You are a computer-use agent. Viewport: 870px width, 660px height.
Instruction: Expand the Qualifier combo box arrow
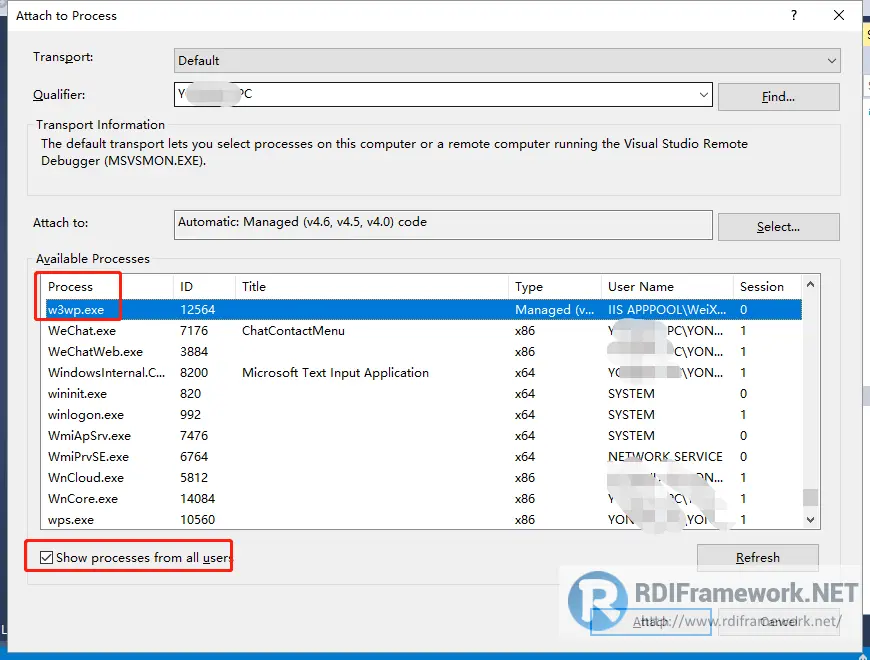pos(704,95)
